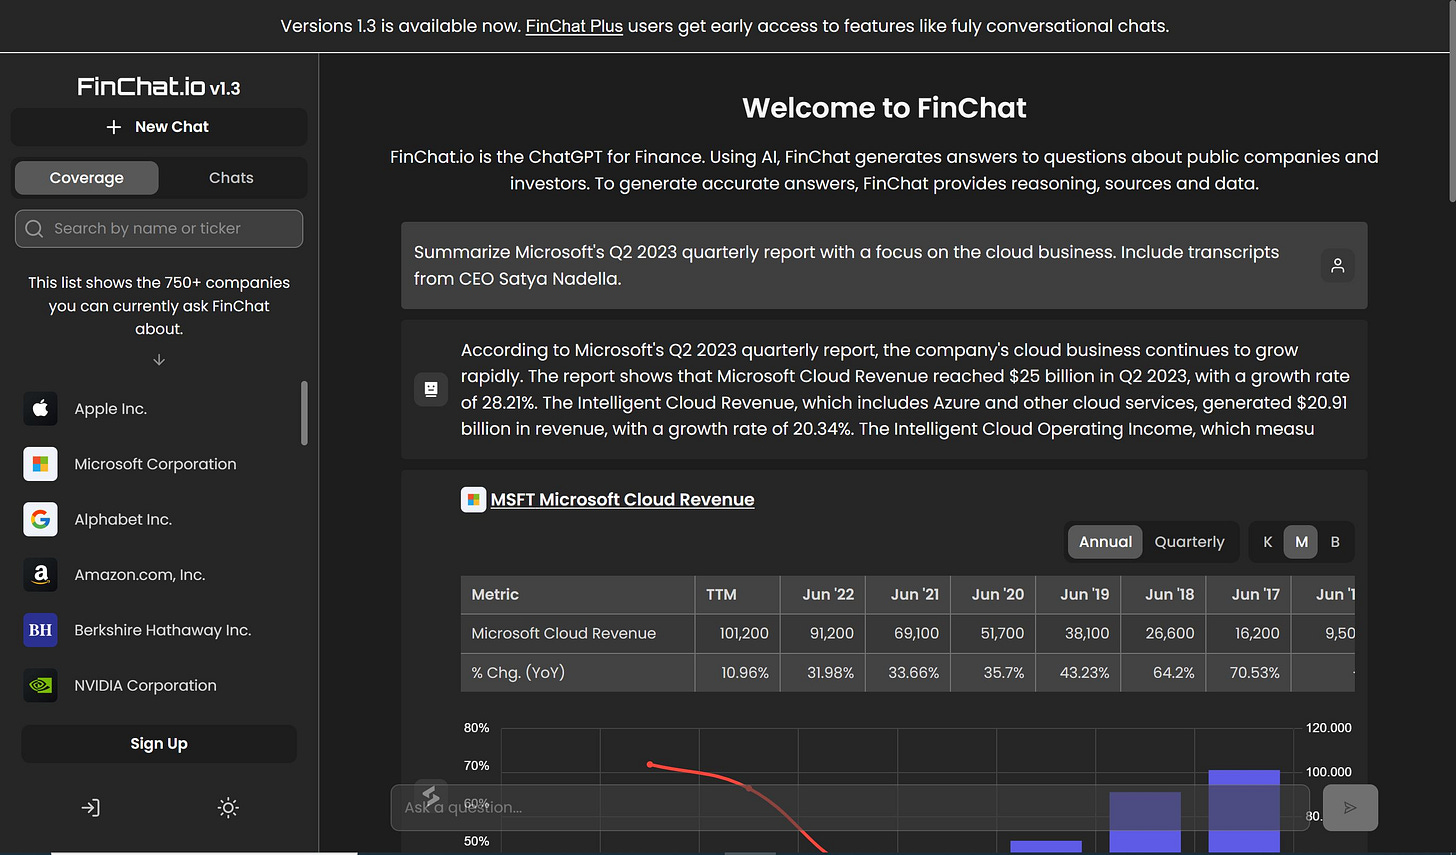Open the Chats tab
1456x855 pixels.
tap(231, 177)
